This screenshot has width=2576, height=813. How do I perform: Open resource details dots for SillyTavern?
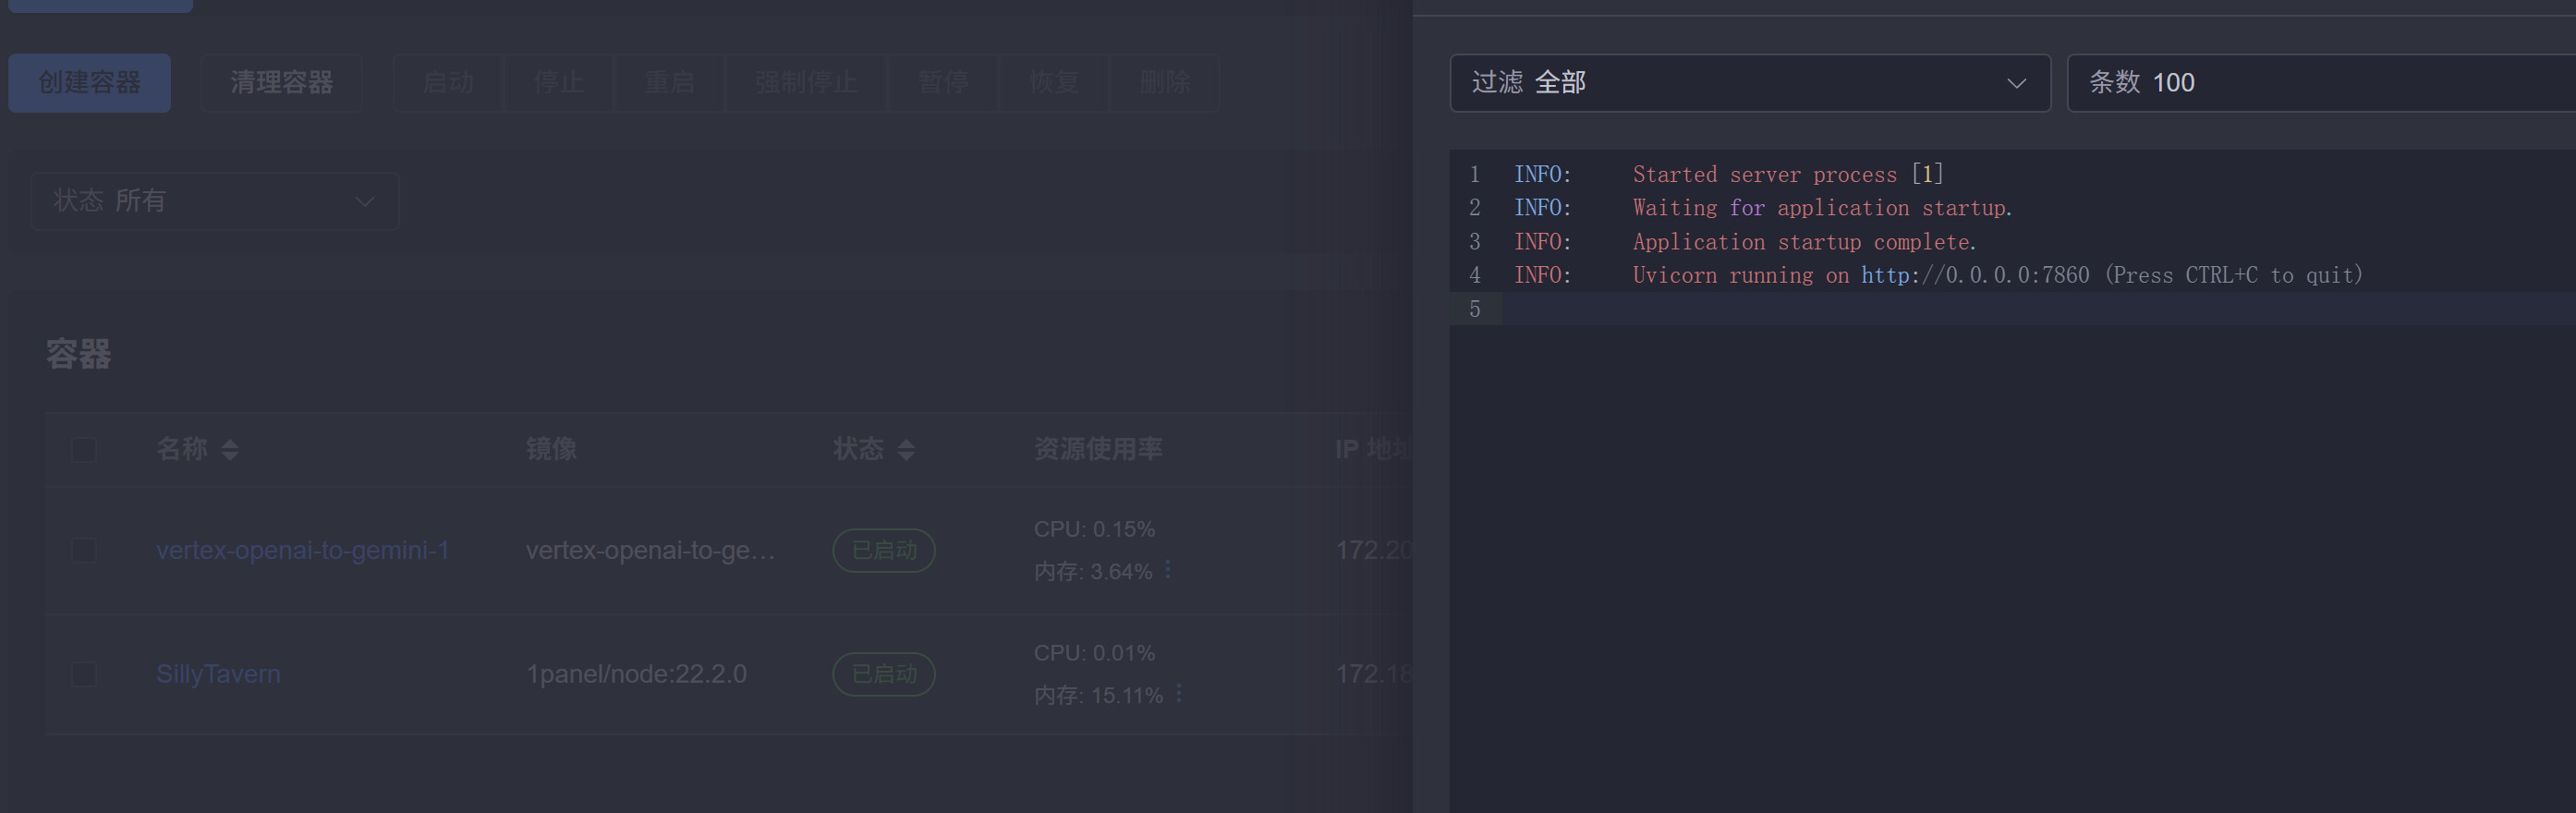point(1179,693)
